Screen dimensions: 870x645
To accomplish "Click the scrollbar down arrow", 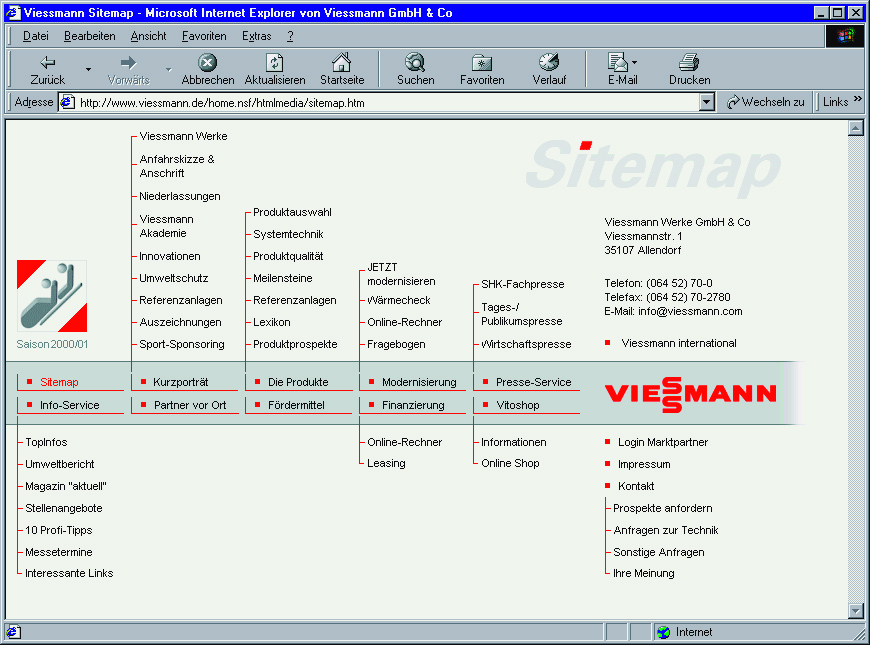I will (856, 611).
